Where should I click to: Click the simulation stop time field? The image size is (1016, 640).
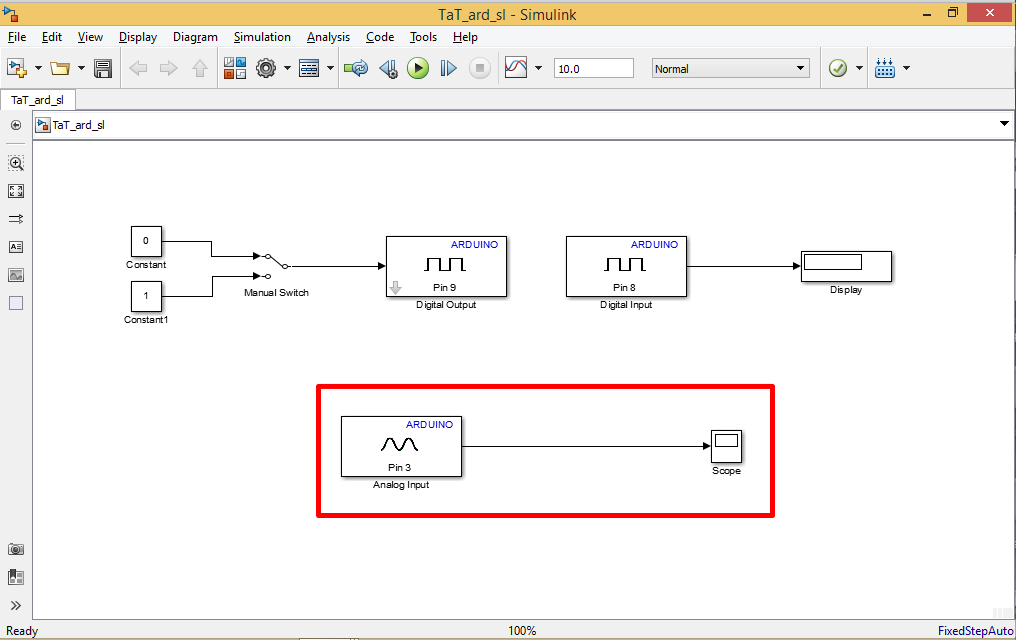click(594, 69)
